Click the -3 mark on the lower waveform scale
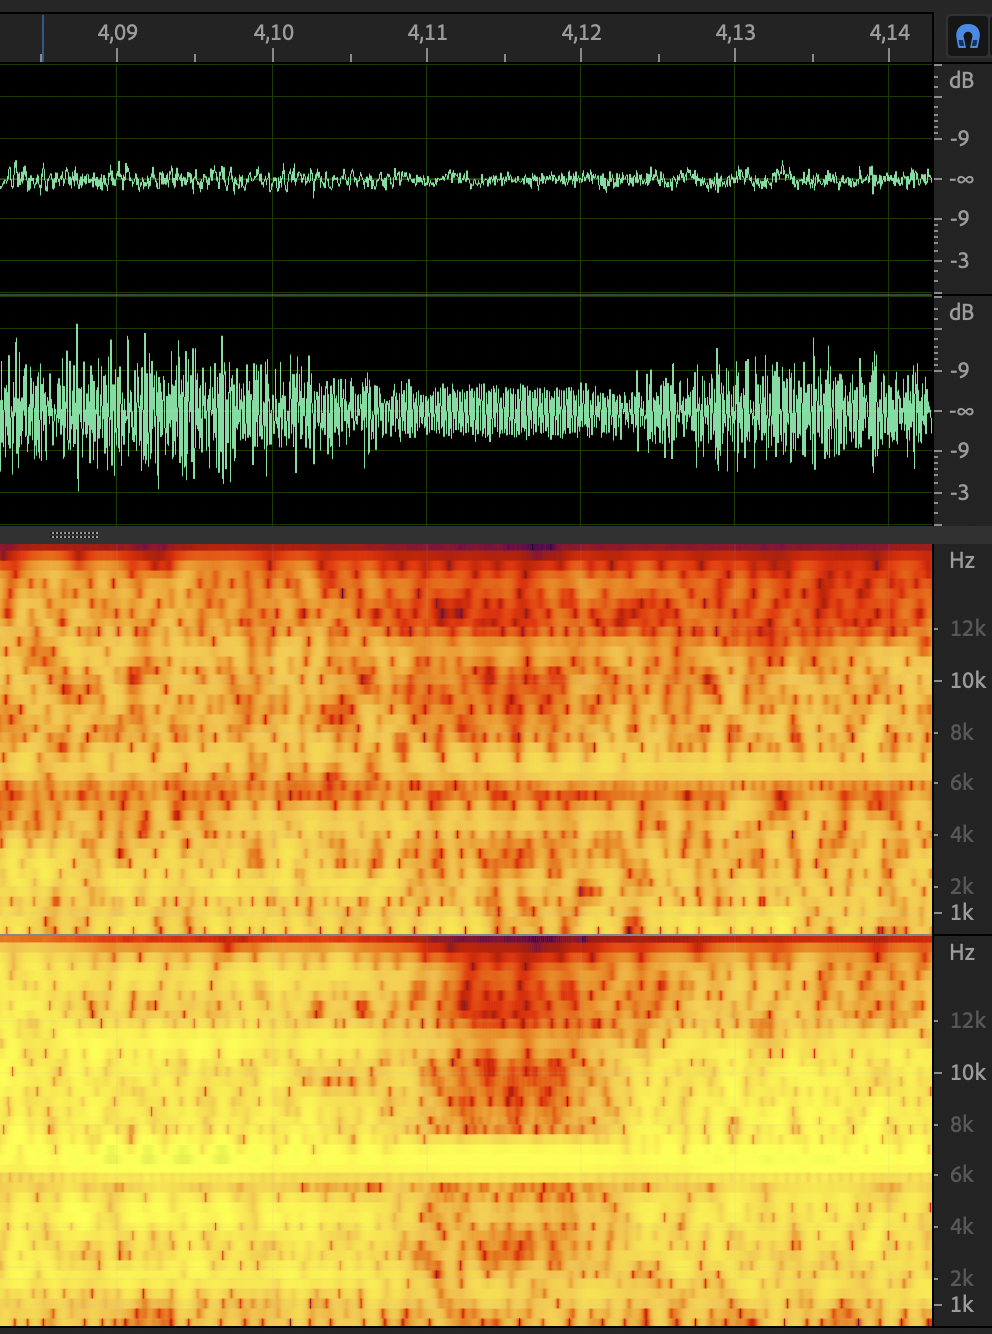The height and width of the screenshot is (1334, 992). pos(959,493)
